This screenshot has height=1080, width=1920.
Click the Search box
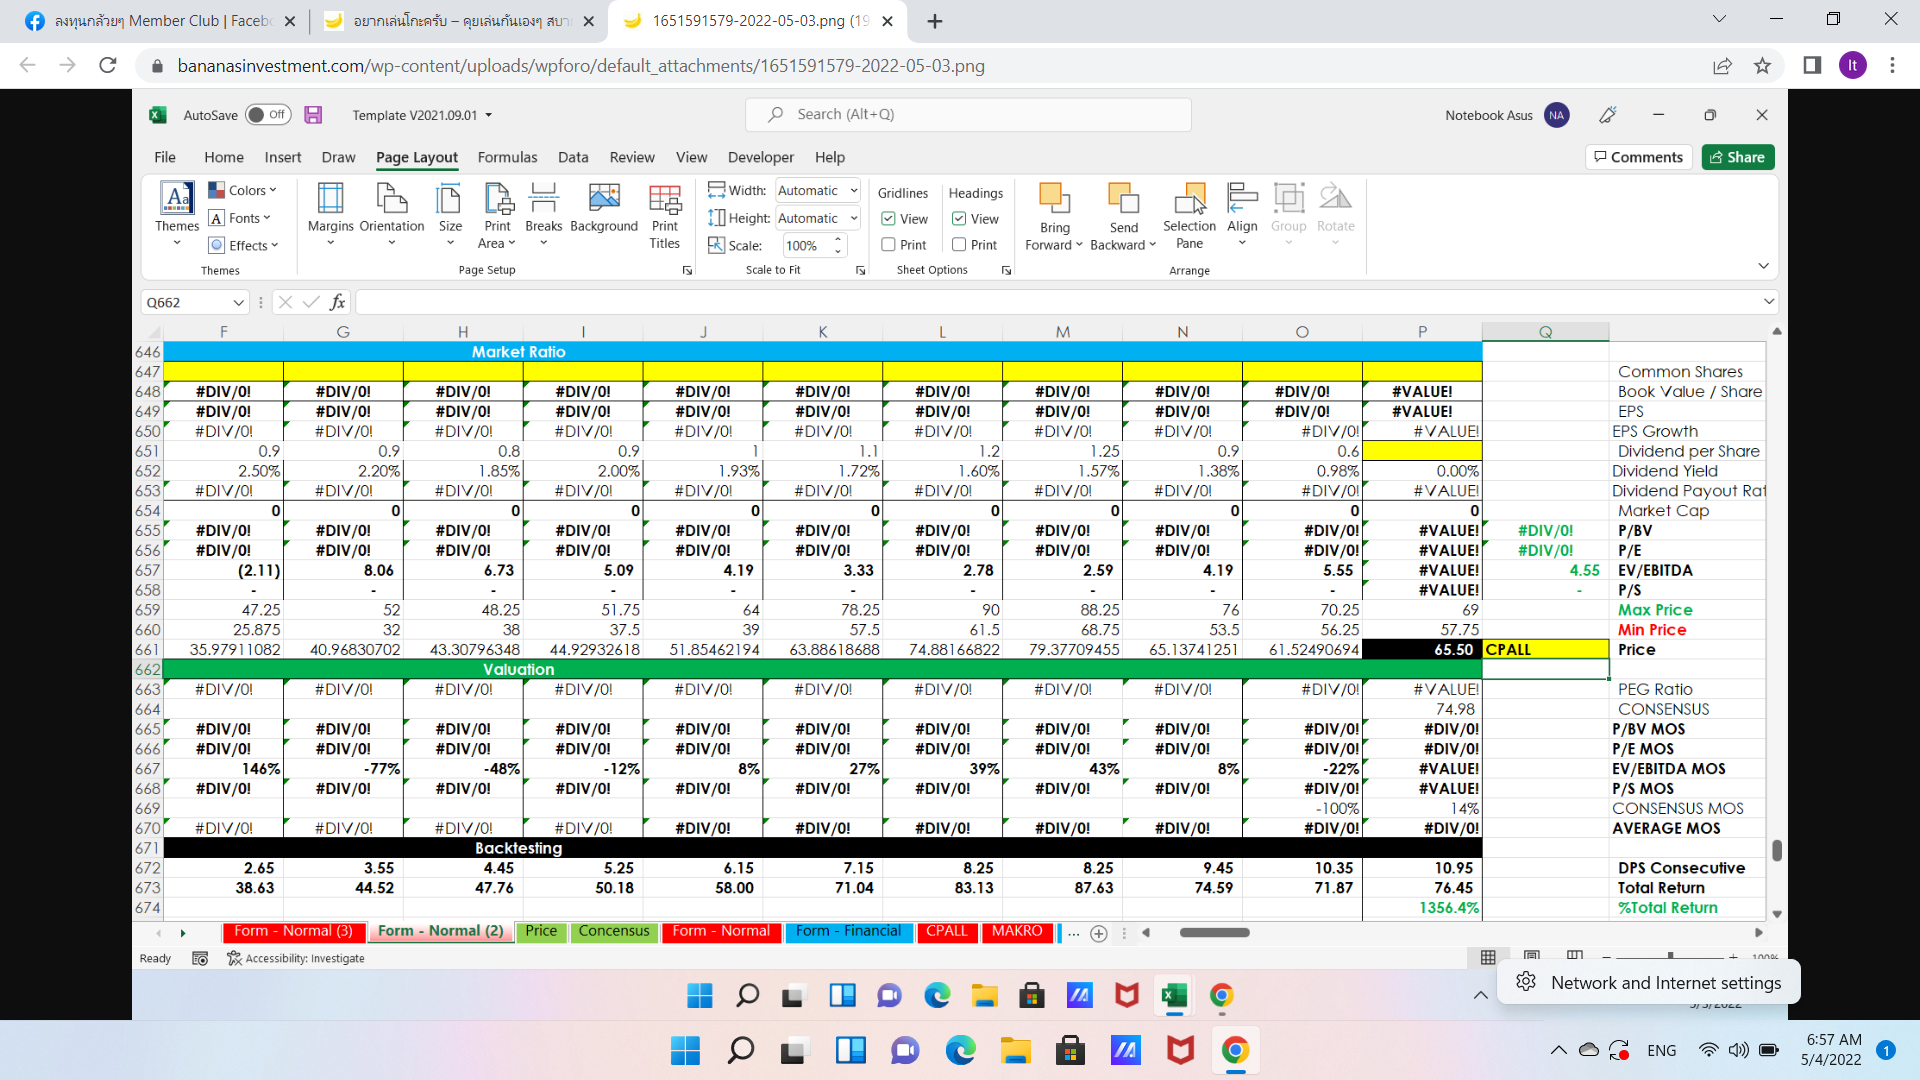967,115
